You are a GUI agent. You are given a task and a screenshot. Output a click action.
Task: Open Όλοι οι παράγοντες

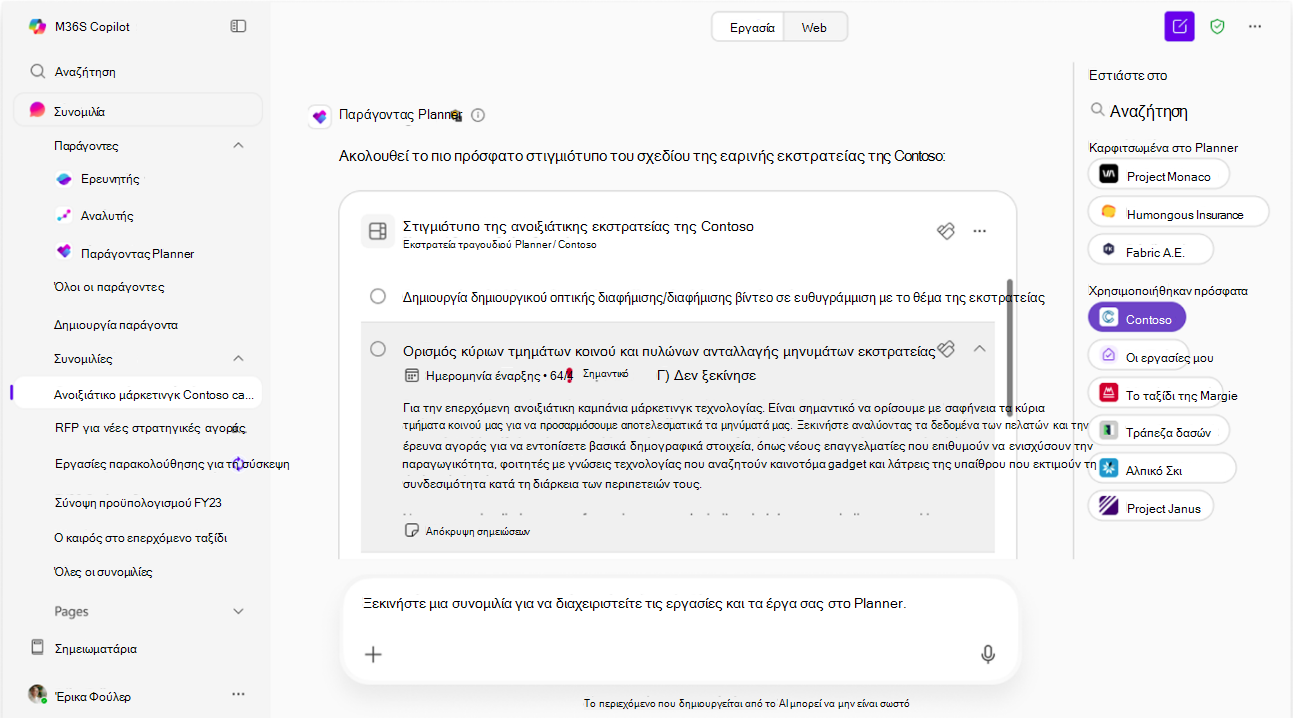coord(109,287)
